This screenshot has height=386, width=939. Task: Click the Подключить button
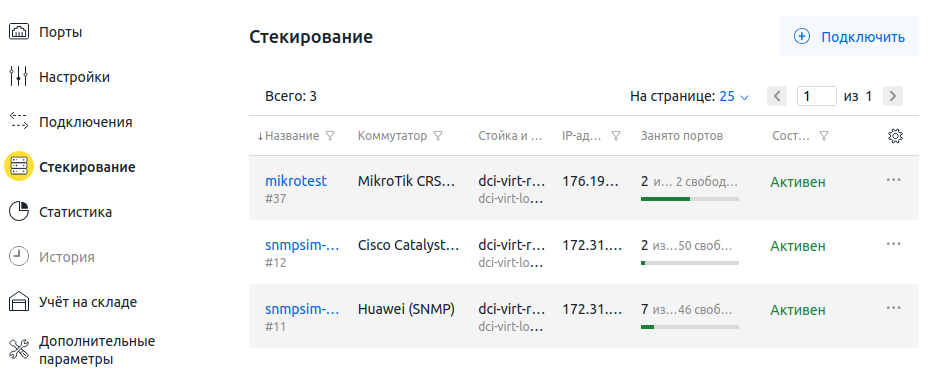click(849, 37)
